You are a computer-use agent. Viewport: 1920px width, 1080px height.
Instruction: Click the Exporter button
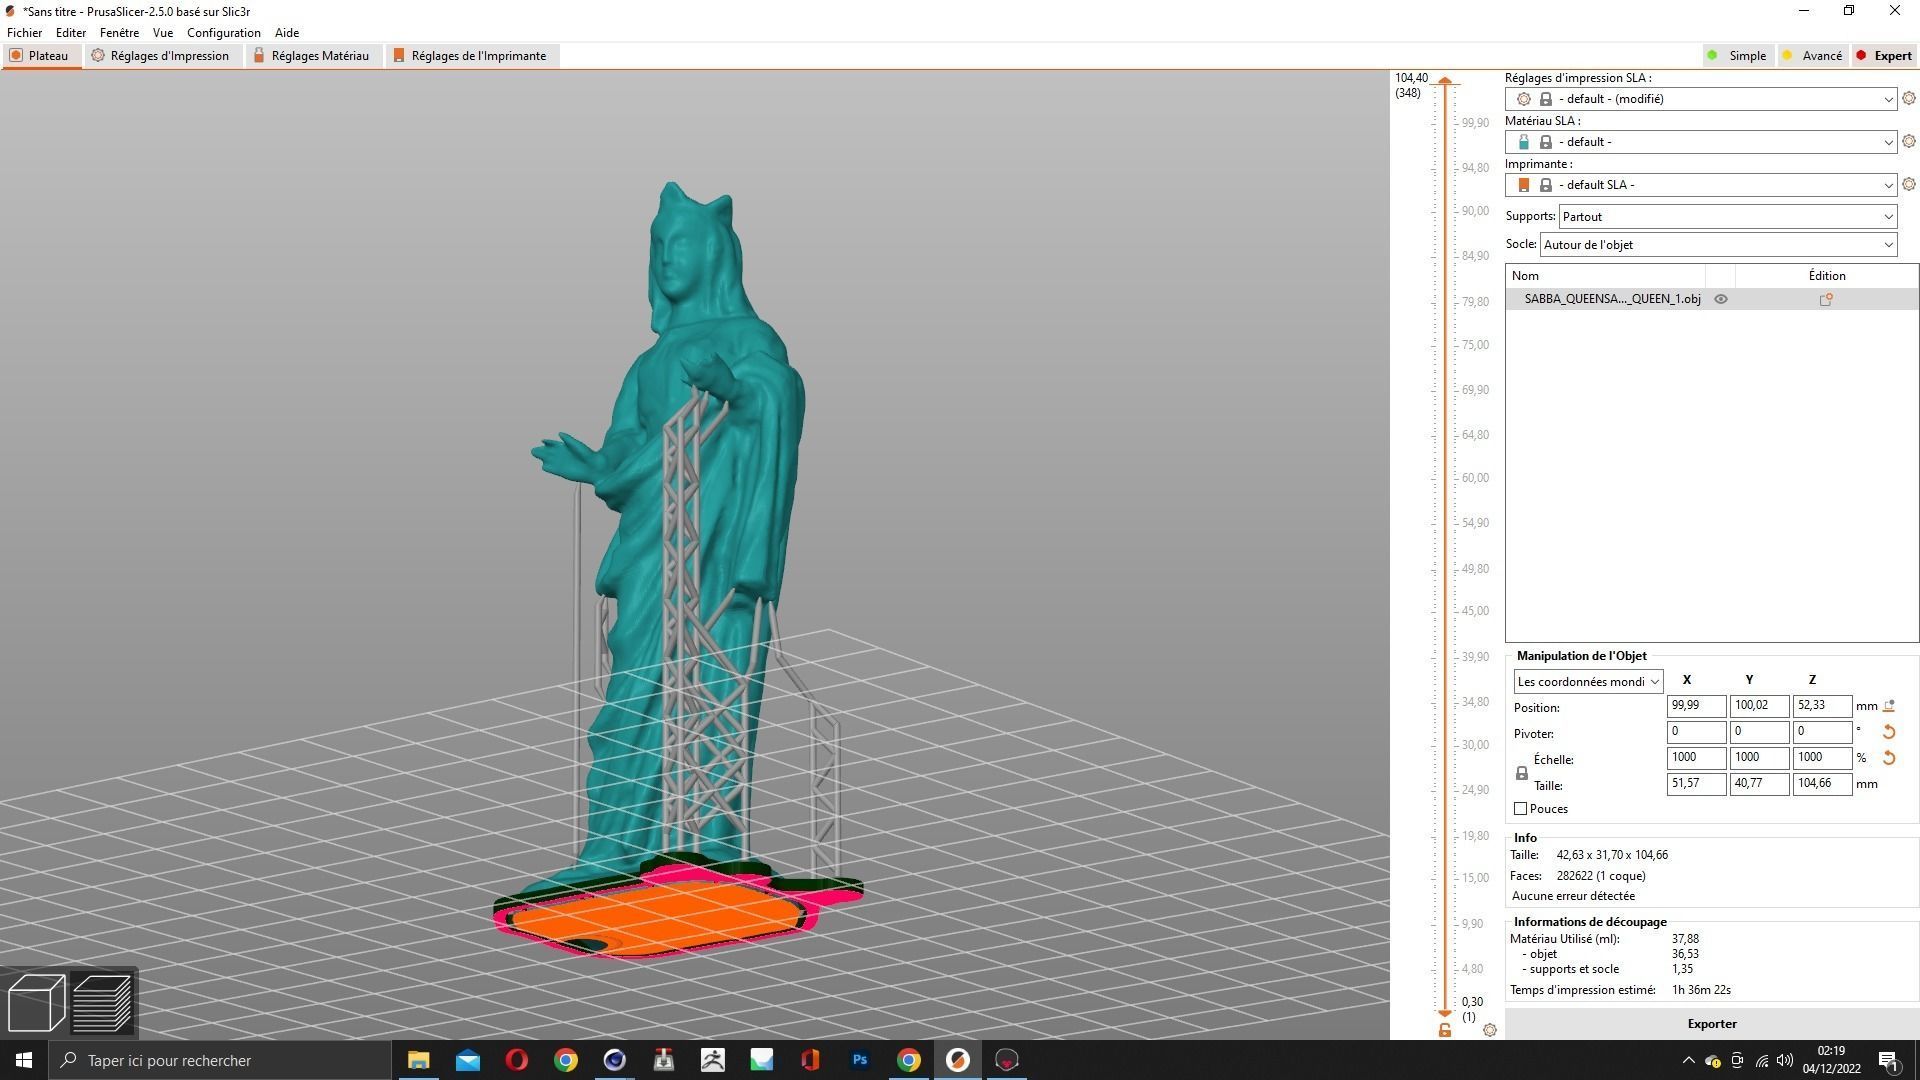click(1711, 1024)
